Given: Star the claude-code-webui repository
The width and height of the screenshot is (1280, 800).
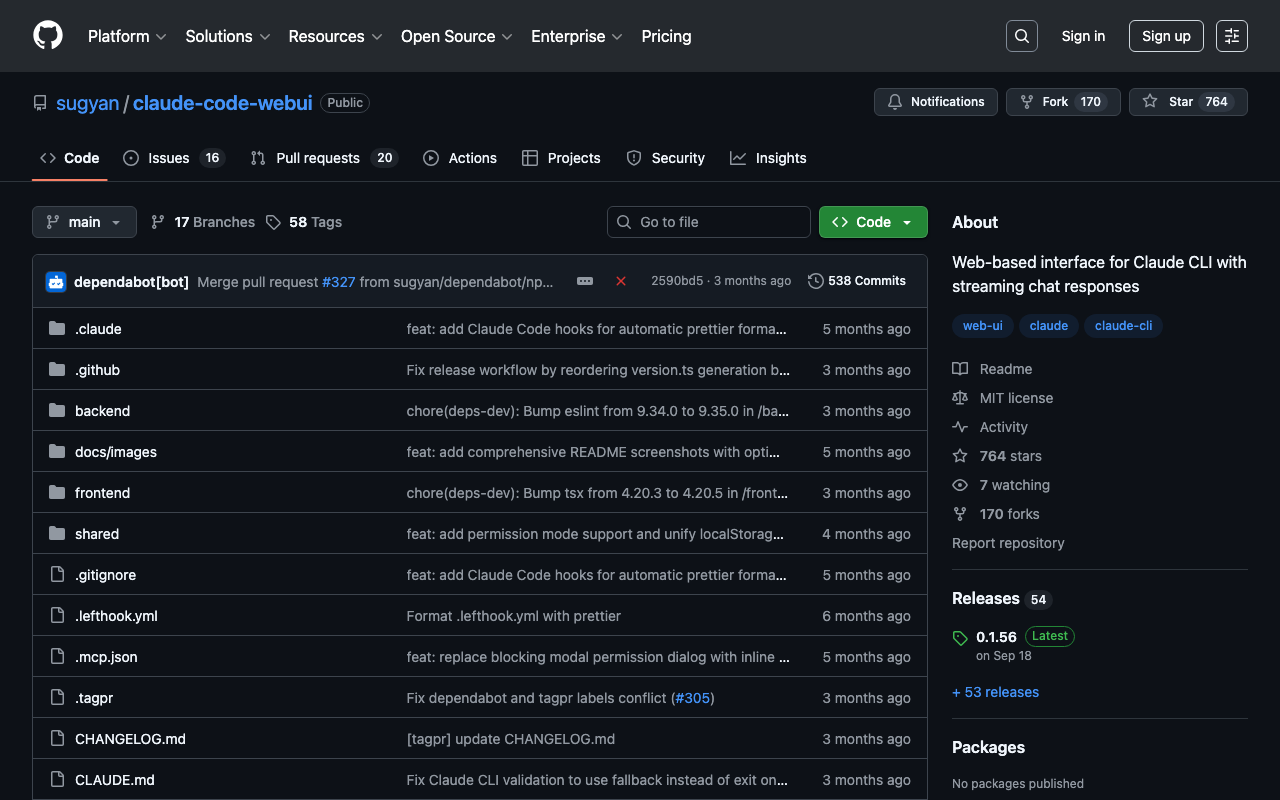Looking at the screenshot, I should tap(1187, 102).
